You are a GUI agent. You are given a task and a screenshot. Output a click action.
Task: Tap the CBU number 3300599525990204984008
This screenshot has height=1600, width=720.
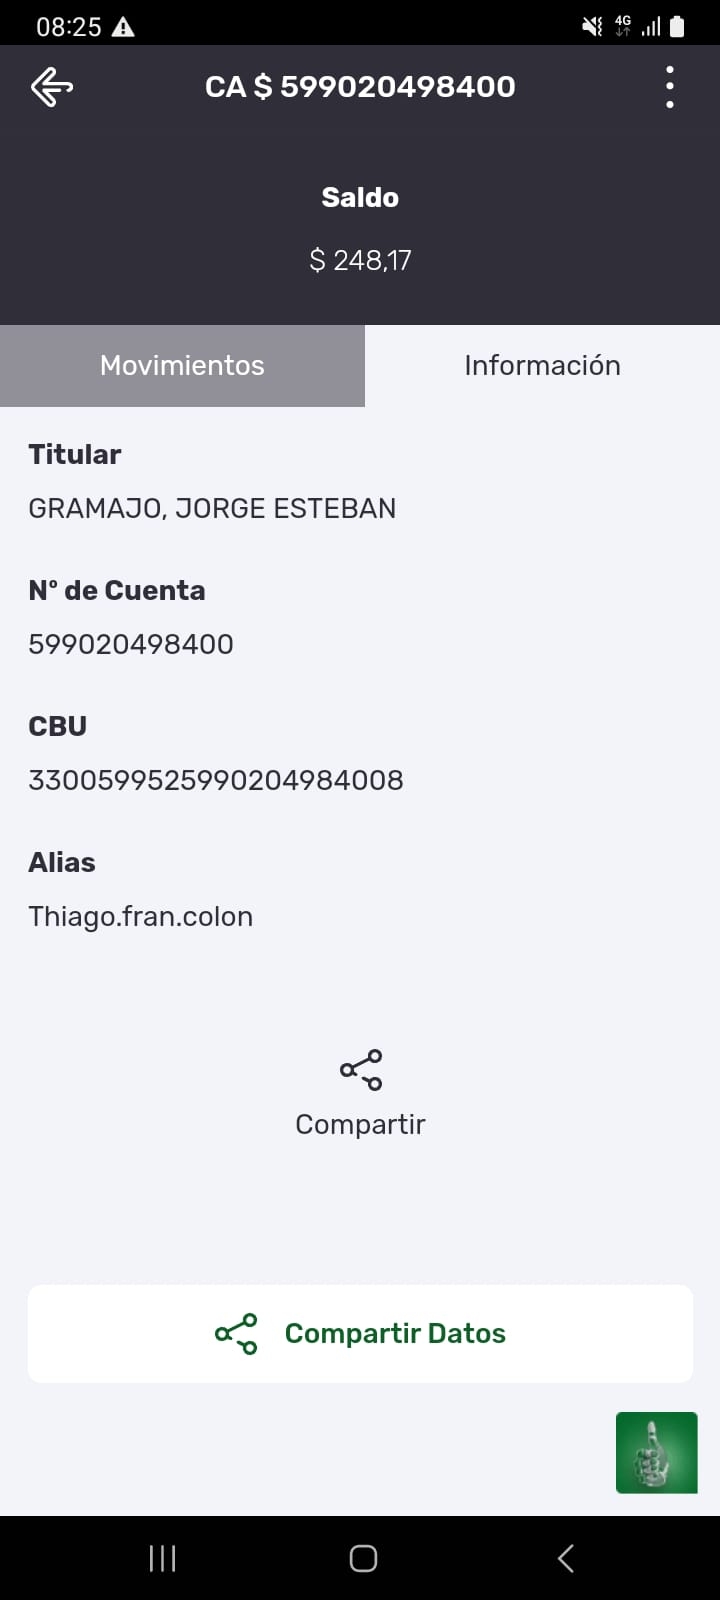coord(216,780)
